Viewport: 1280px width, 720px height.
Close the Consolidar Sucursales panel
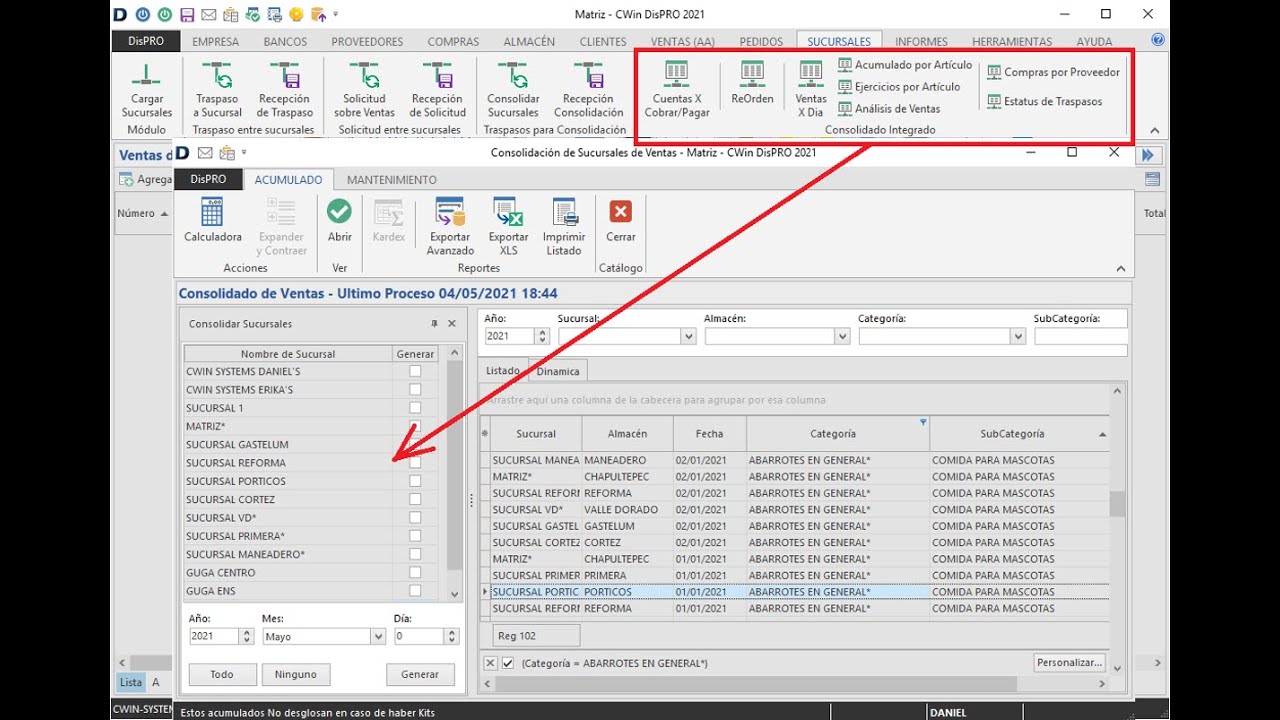tap(452, 324)
